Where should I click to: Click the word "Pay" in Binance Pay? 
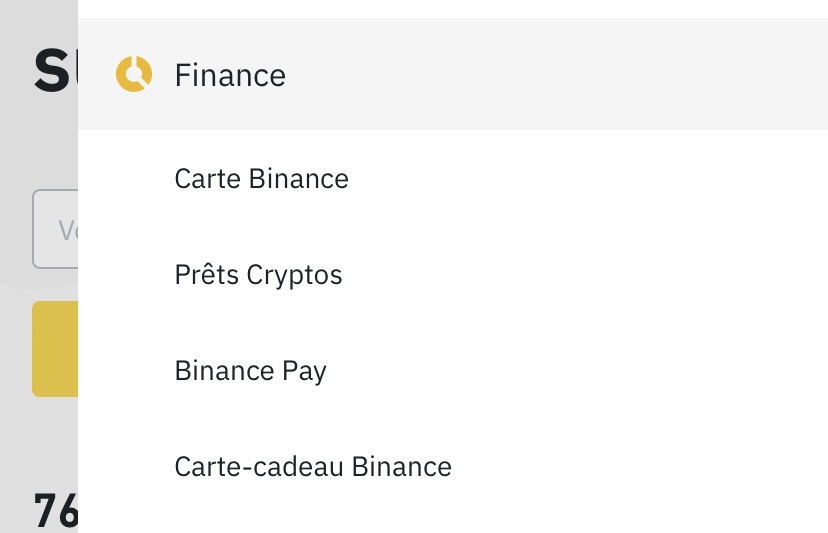click(x=304, y=371)
